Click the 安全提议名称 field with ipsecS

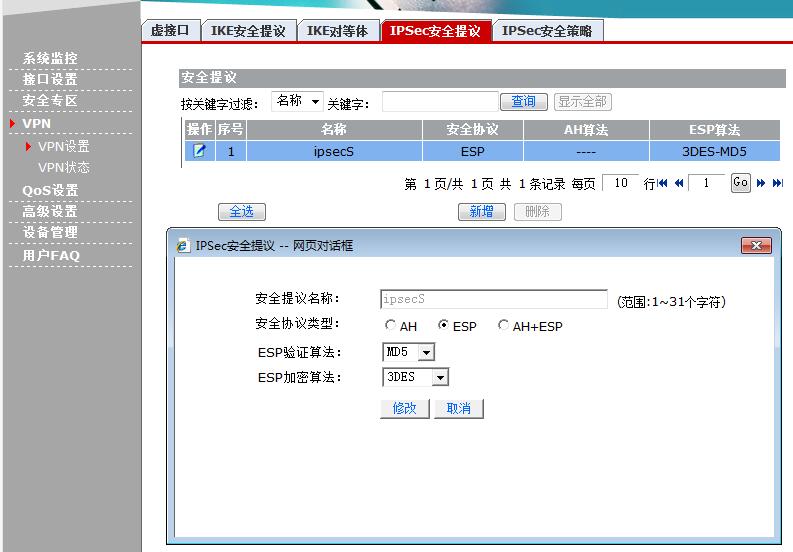tap(494, 299)
